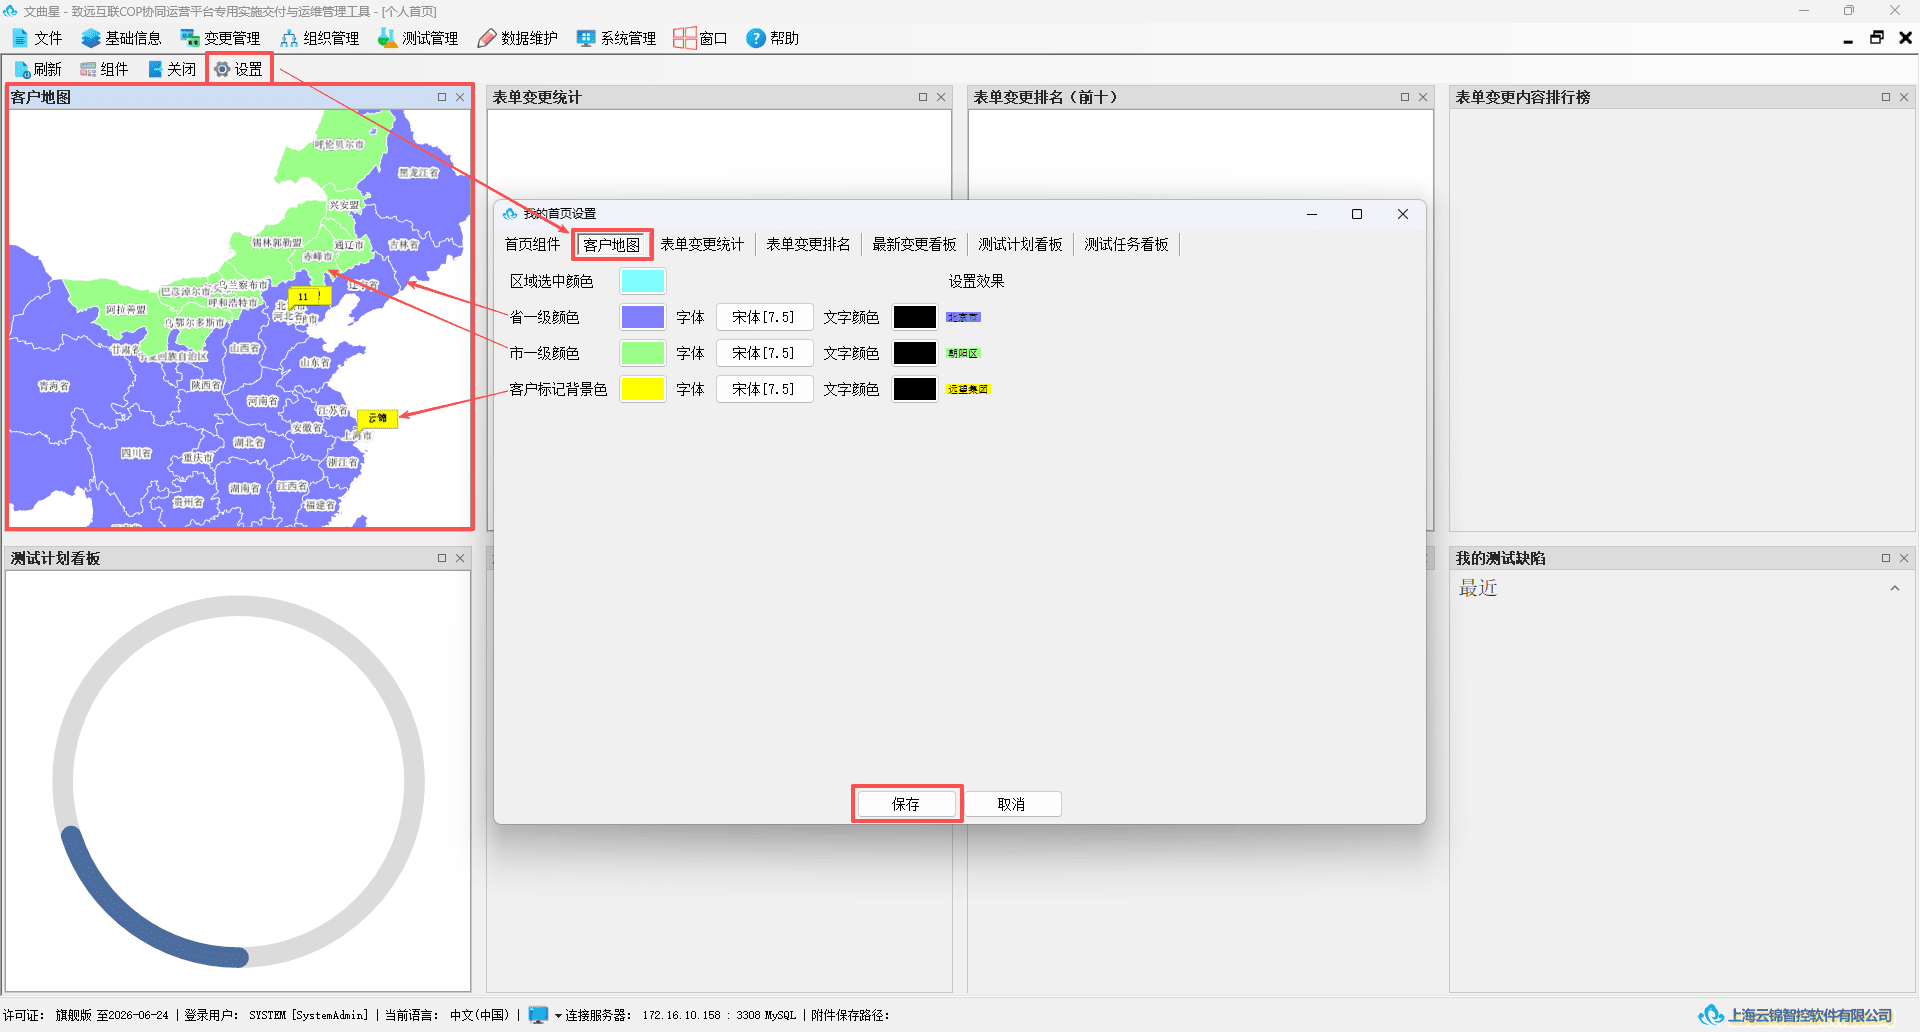Maximize the 表单变更统计 panel toggle
The width and height of the screenshot is (1920, 1032).
tap(923, 97)
